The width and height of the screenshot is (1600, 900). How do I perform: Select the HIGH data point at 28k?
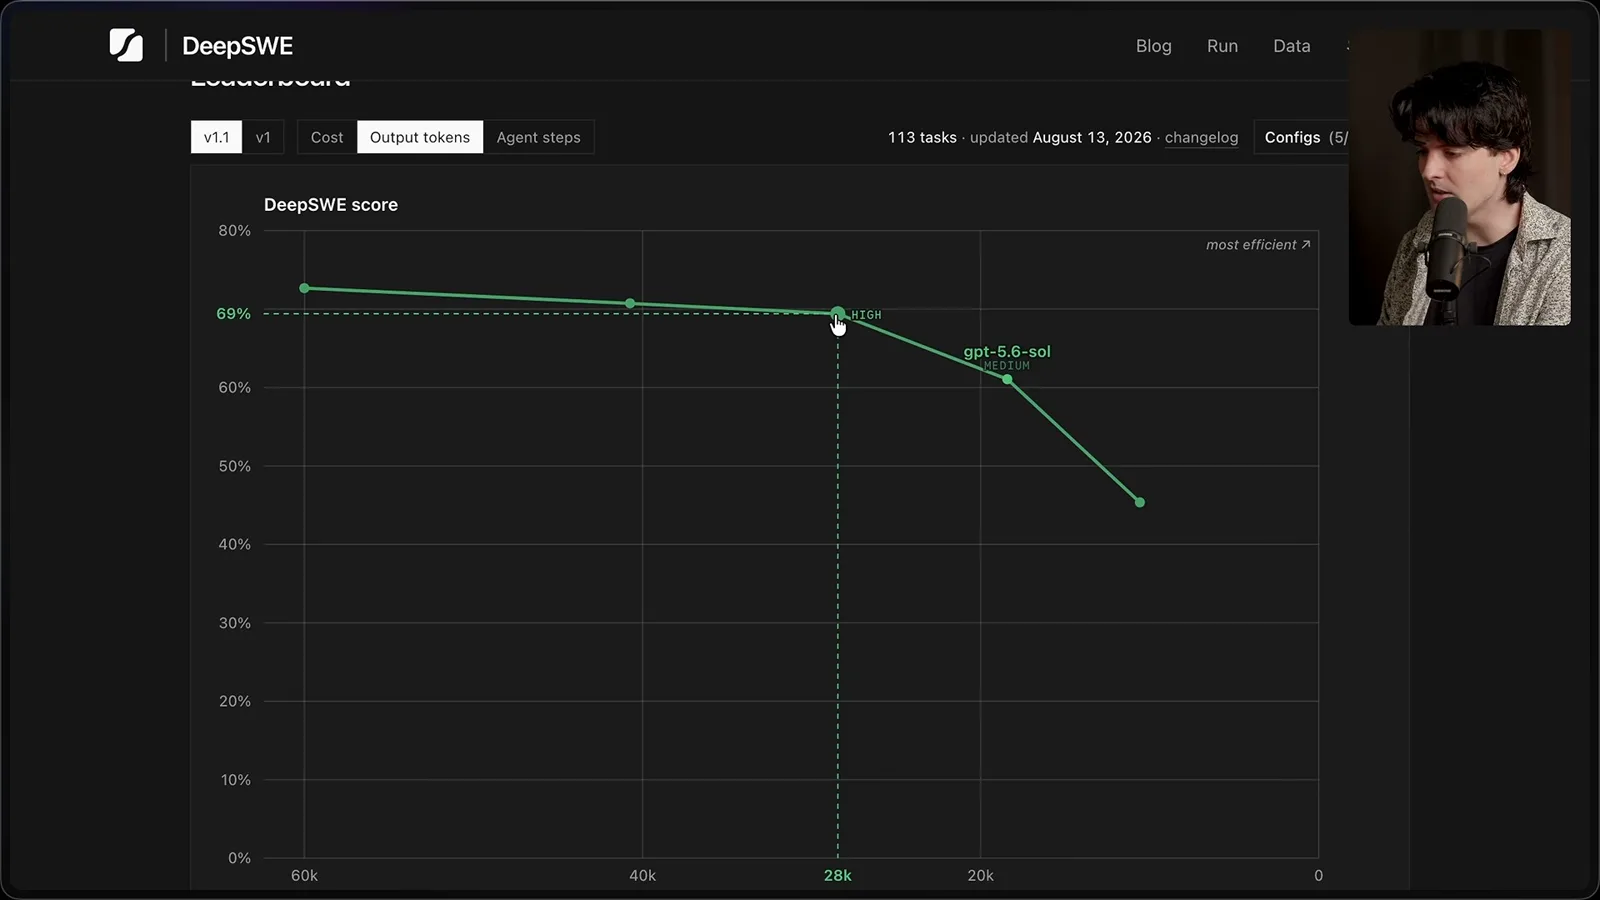pos(838,313)
